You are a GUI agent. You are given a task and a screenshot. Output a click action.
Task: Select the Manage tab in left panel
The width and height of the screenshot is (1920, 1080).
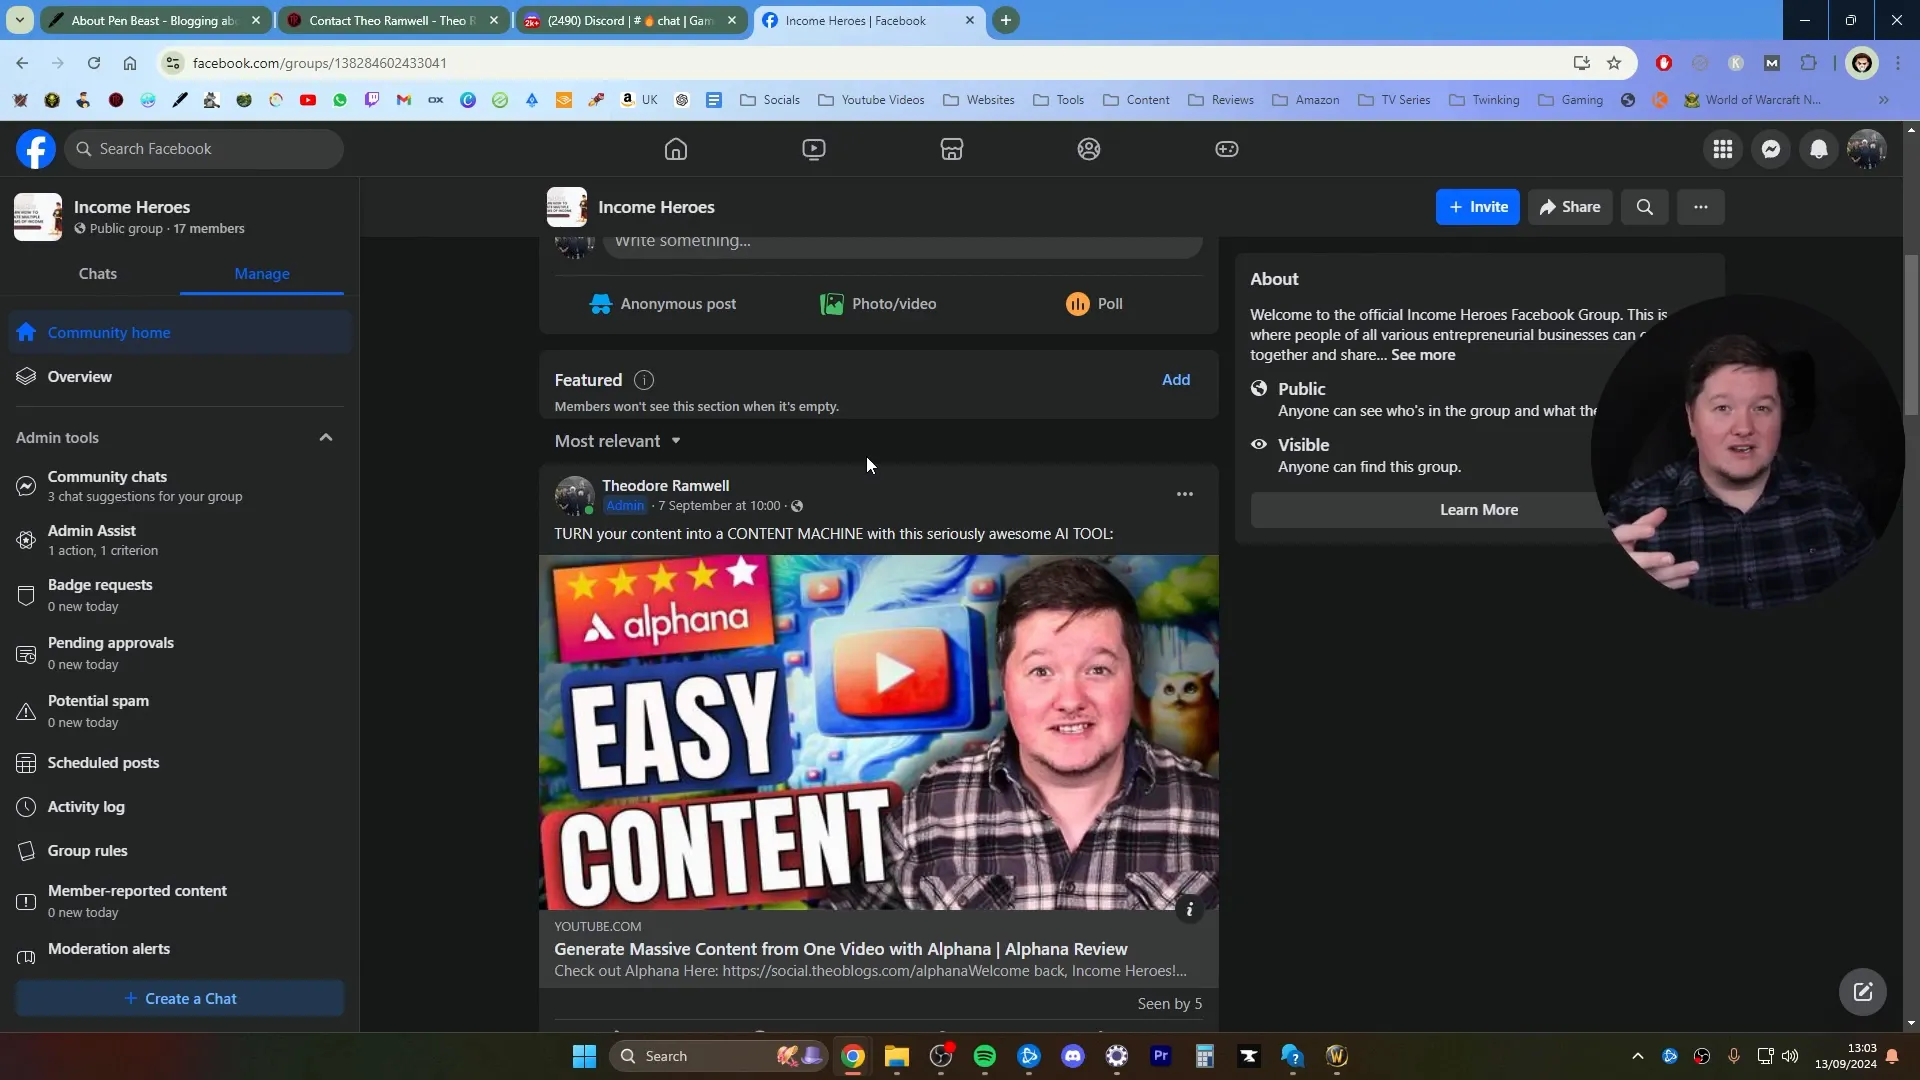coord(262,273)
